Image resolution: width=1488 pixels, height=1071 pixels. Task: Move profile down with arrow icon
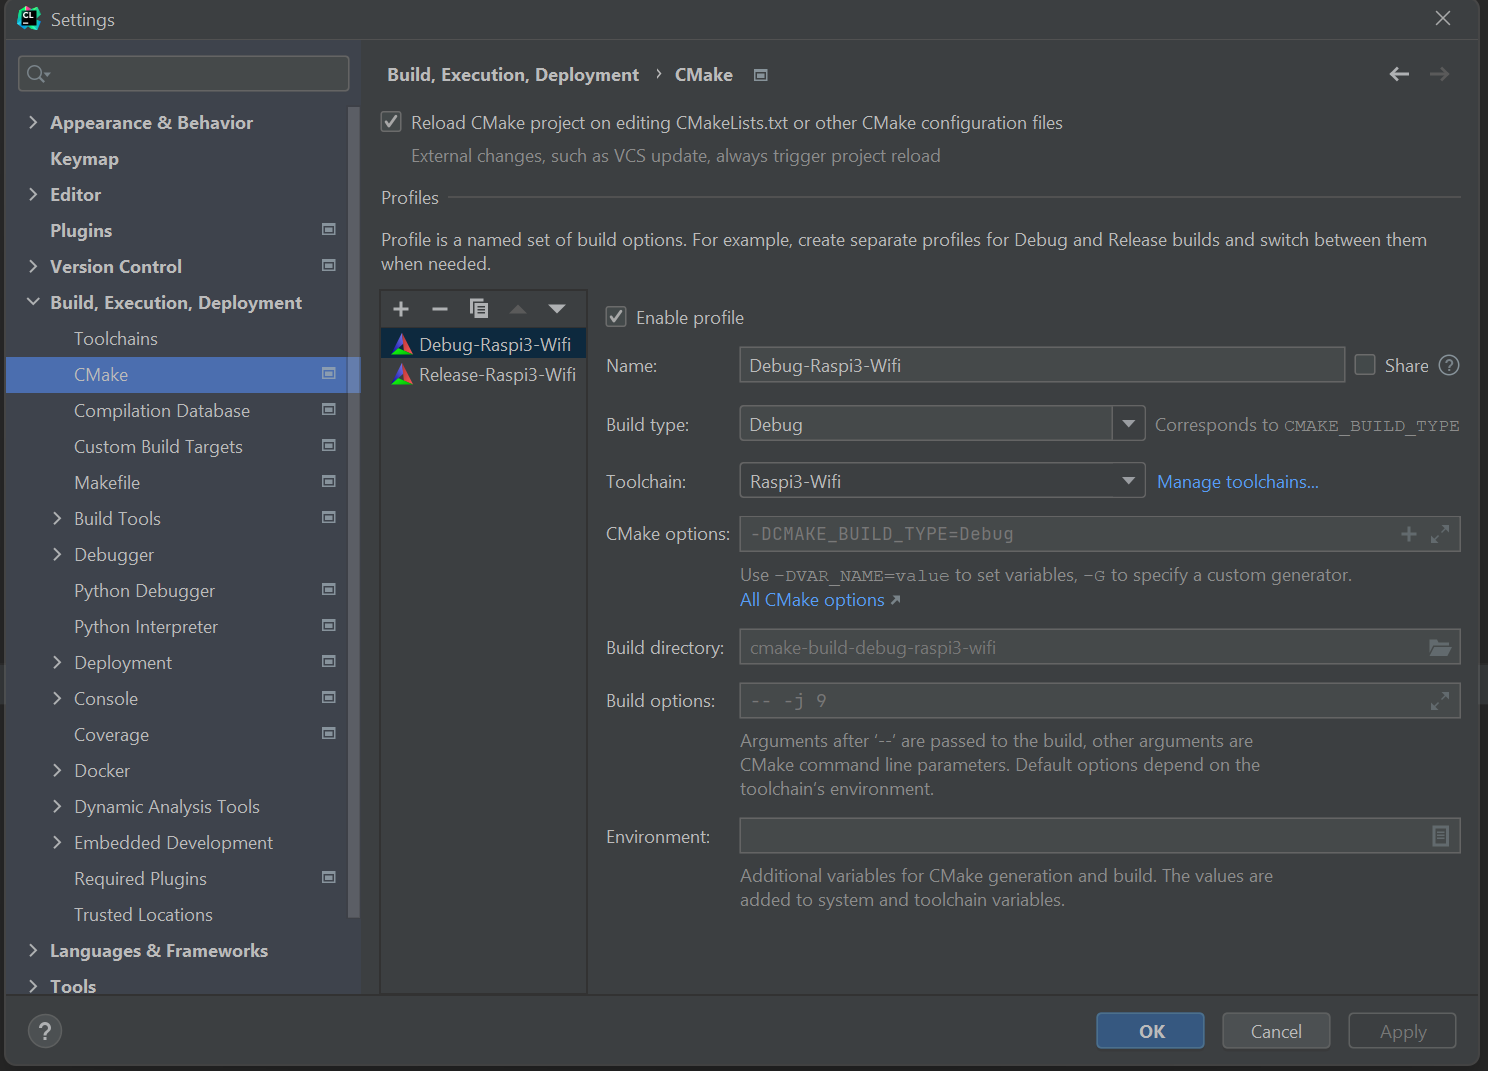(557, 309)
